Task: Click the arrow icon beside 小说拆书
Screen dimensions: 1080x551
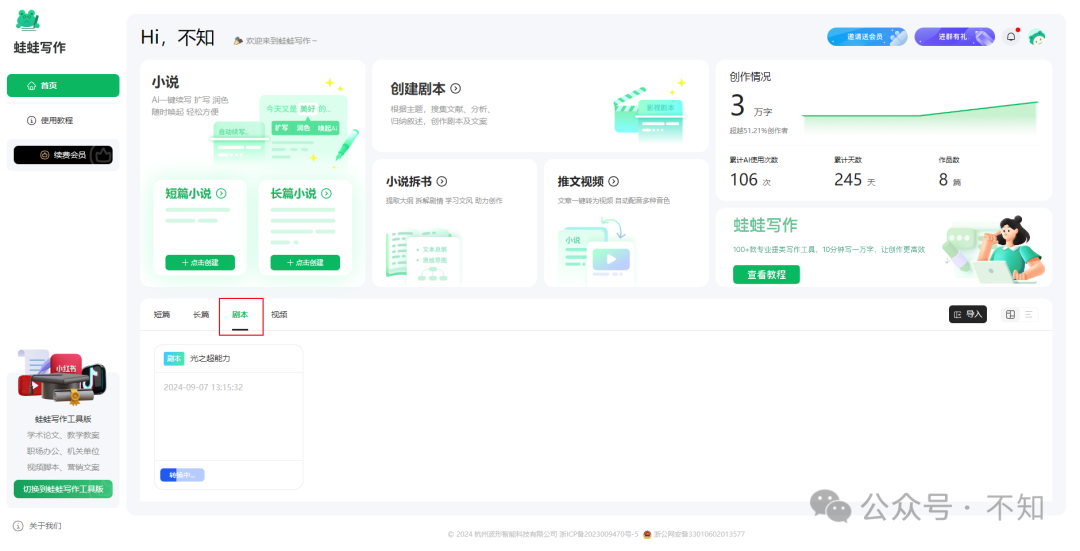Action: pyautogui.click(x=442, y=181)
